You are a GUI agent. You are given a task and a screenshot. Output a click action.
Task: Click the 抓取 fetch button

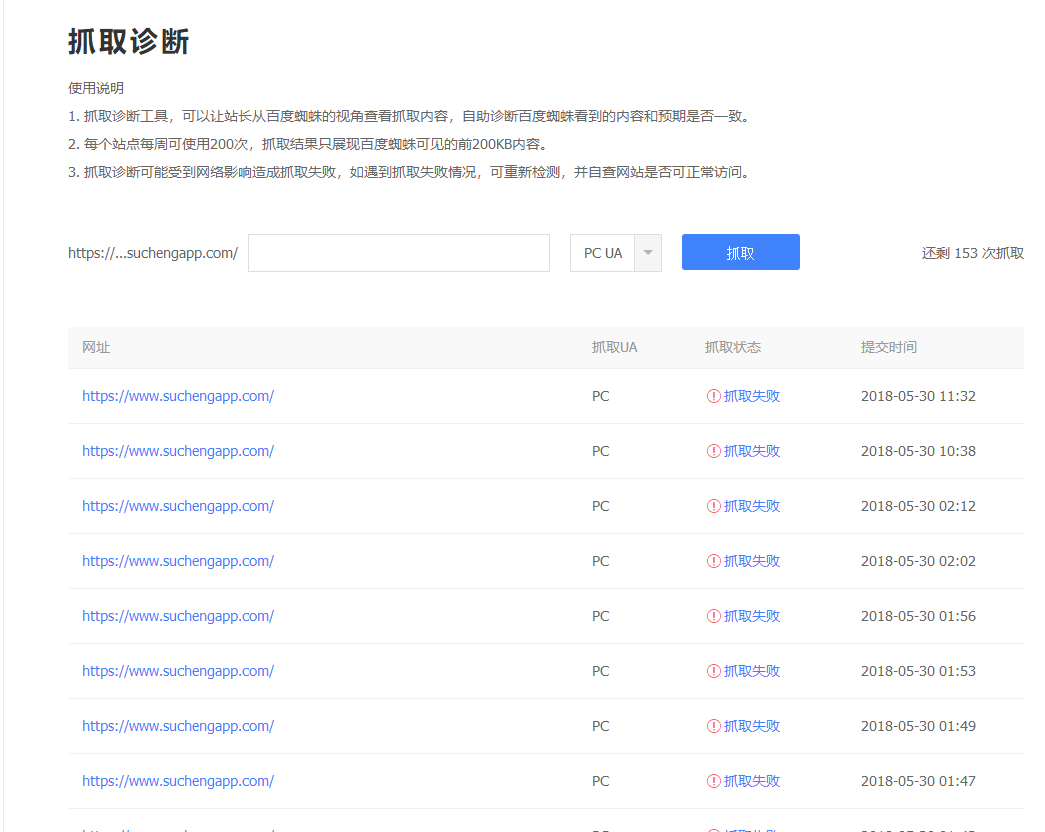(x=740, y=252)
